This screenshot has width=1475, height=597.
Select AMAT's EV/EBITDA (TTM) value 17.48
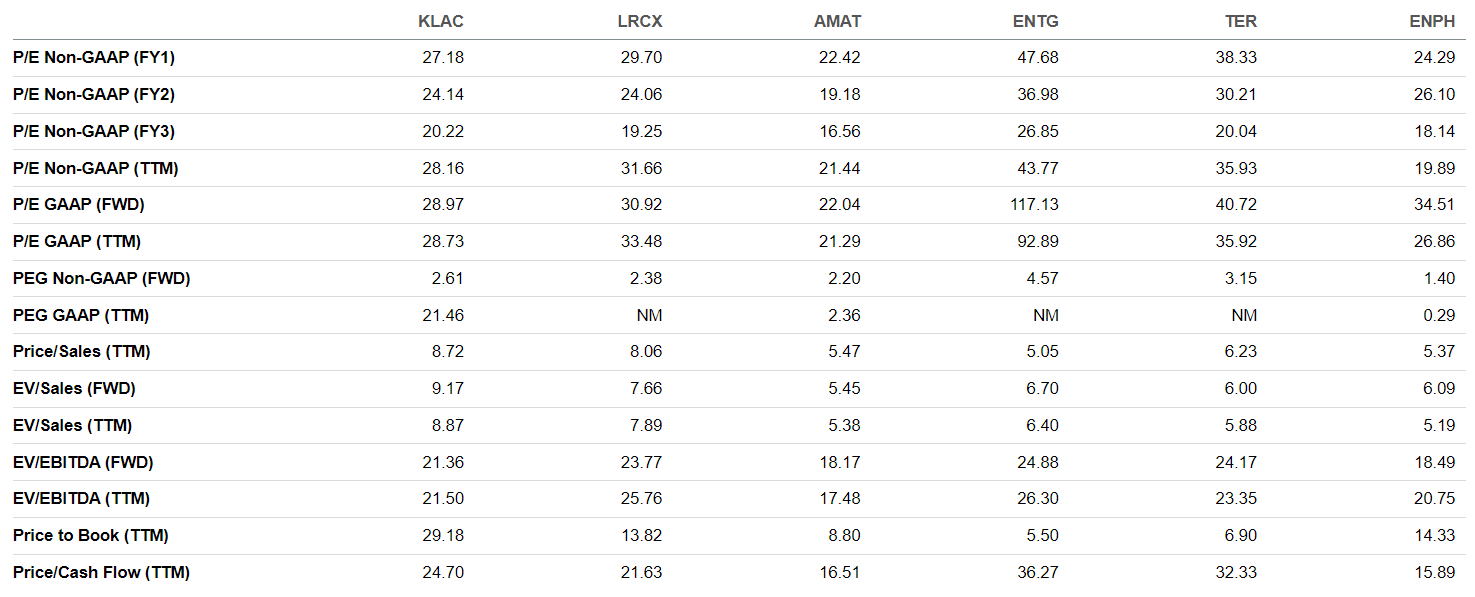(x=840, y=499)
